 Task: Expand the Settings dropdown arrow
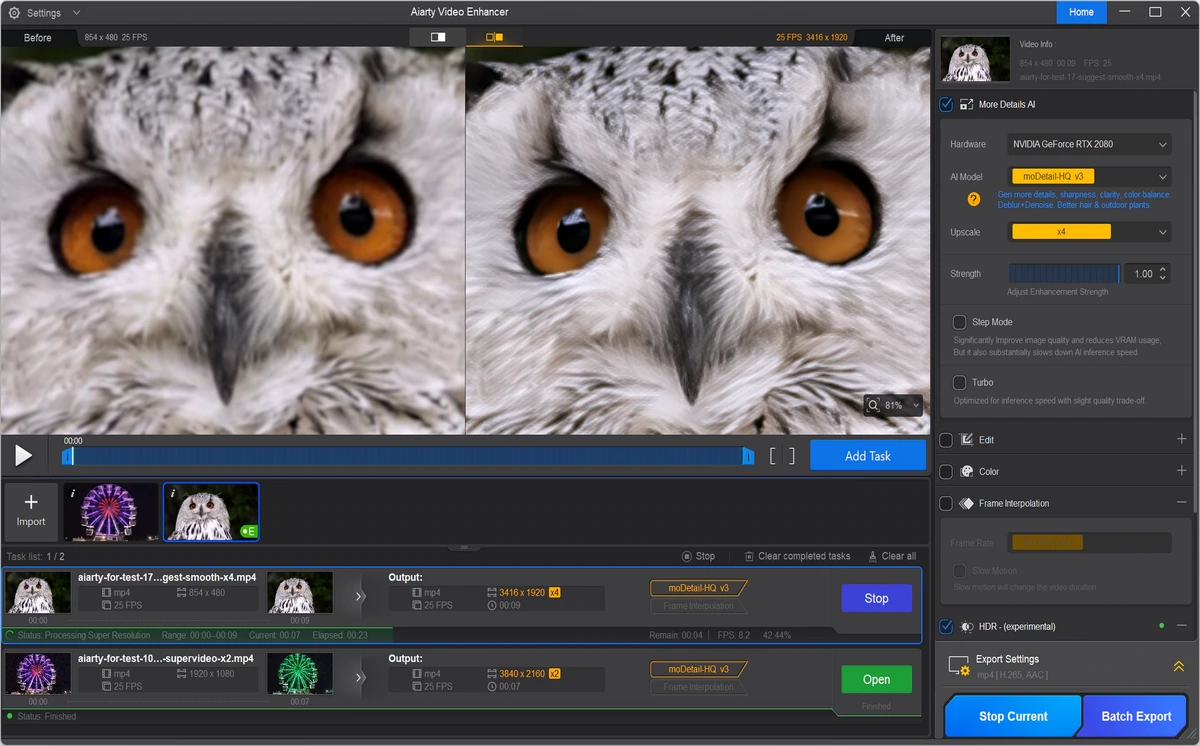tap(77, 13)
